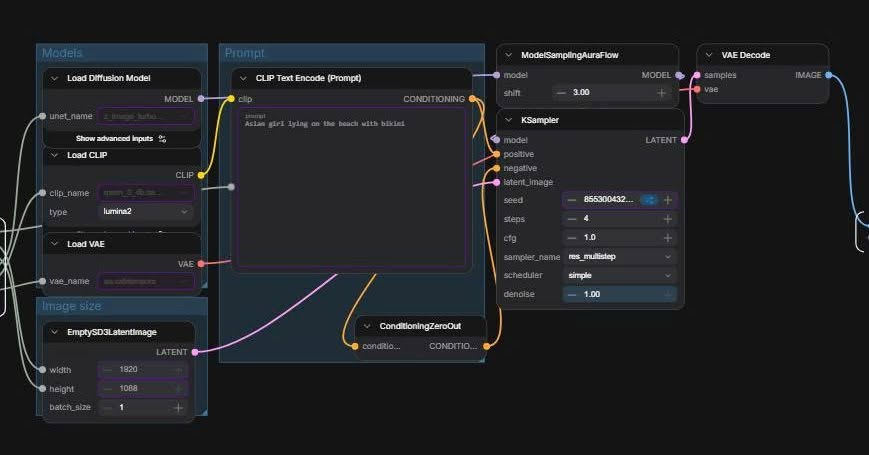Select the Models group title
The height and width of the screenshot is (455, 869).
click(62, 53)
